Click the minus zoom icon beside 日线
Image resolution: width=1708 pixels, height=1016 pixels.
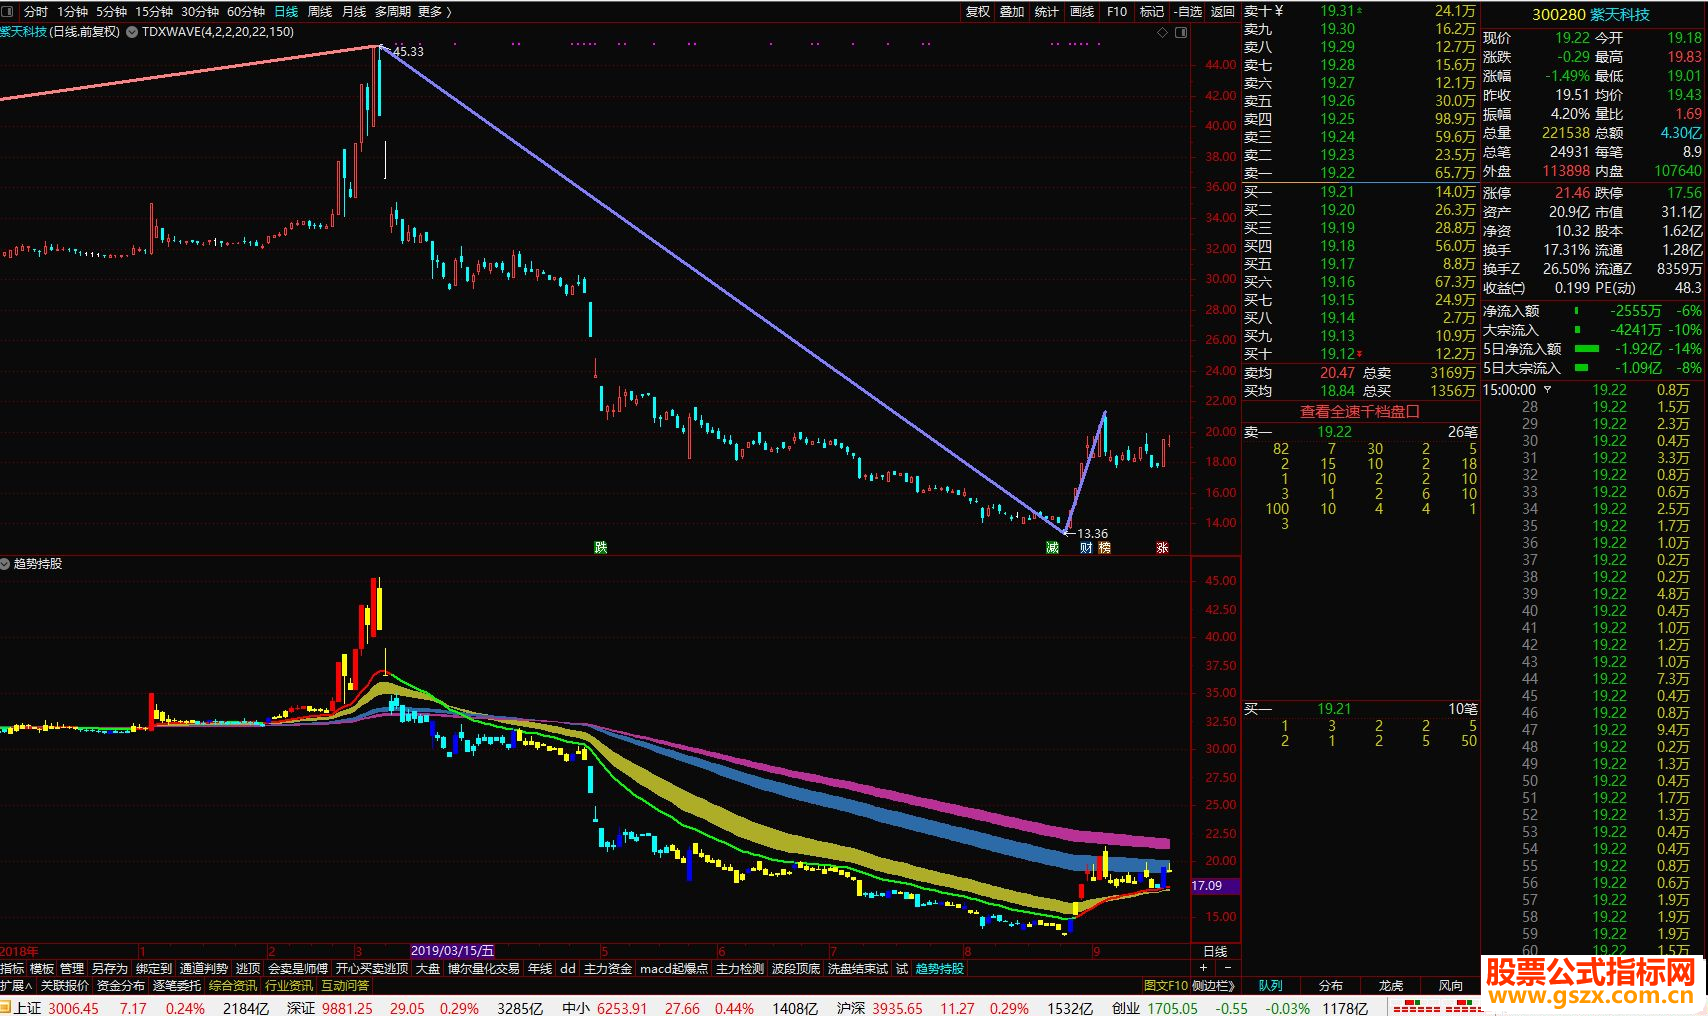1227,968
